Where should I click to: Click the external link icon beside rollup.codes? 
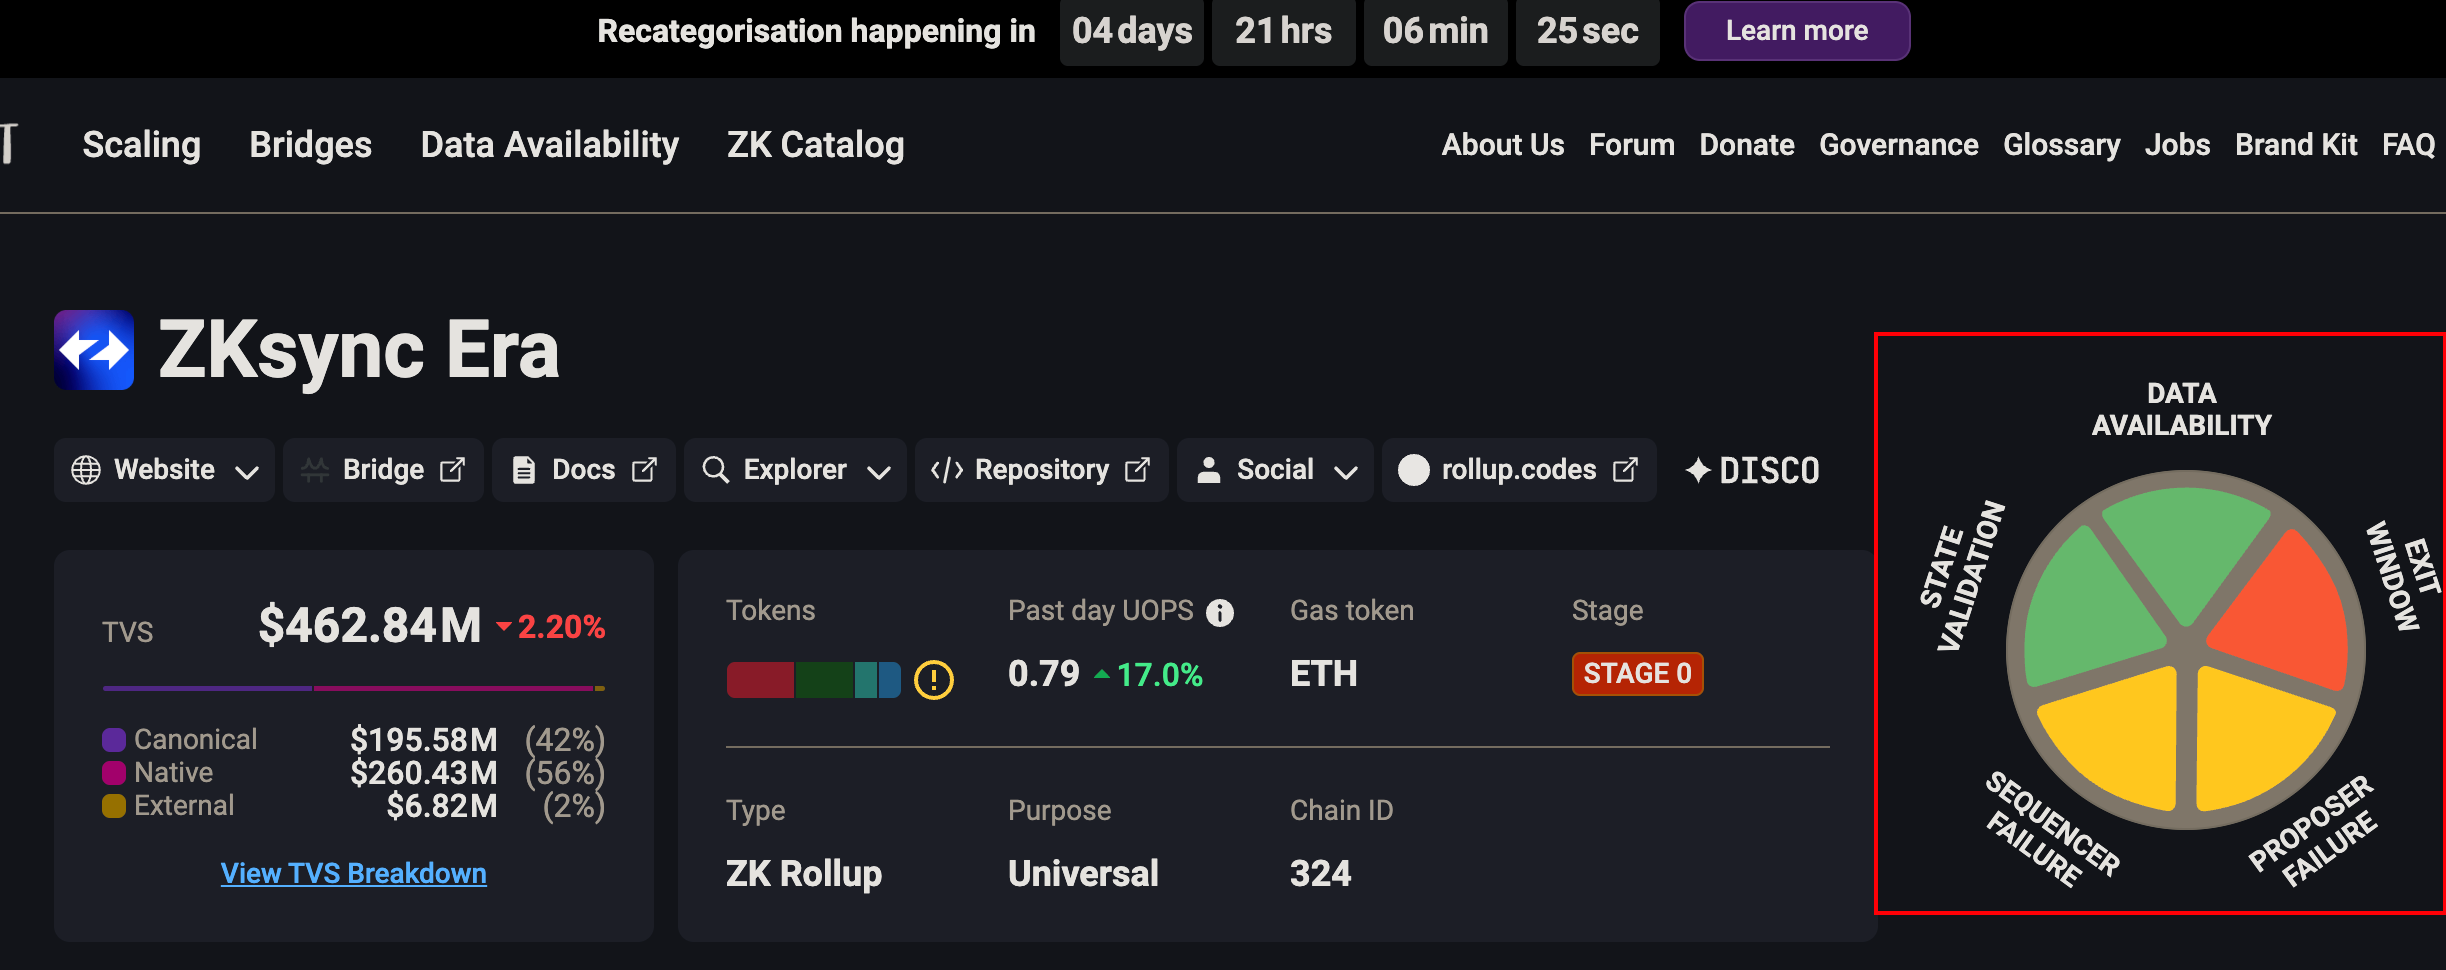tap(1626, 470)
